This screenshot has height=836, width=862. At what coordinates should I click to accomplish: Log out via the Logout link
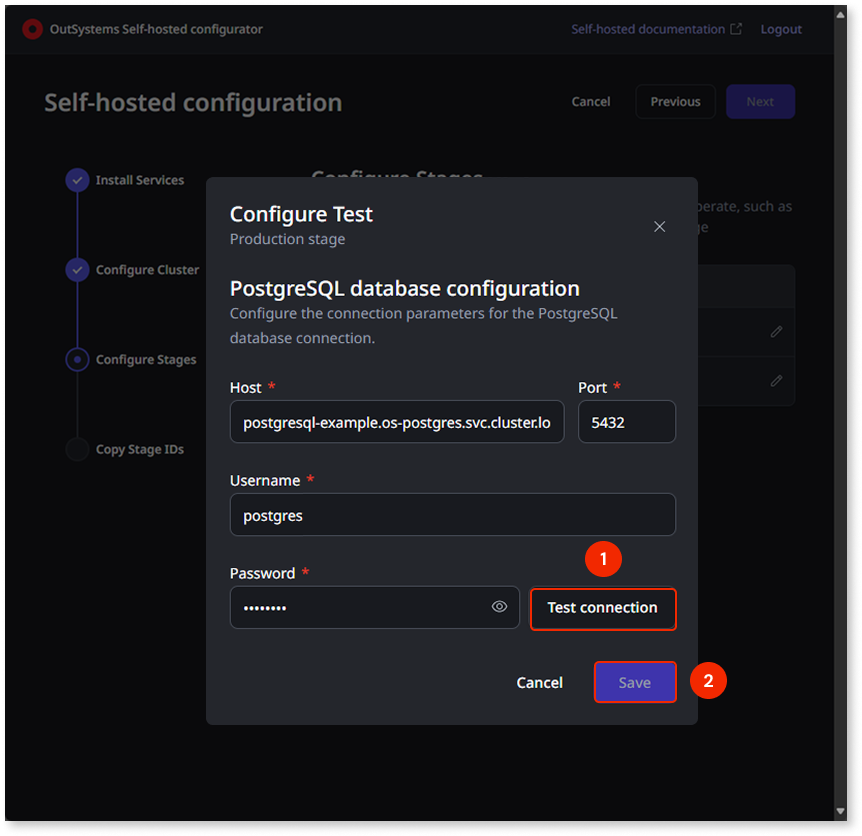pos(781,30)
